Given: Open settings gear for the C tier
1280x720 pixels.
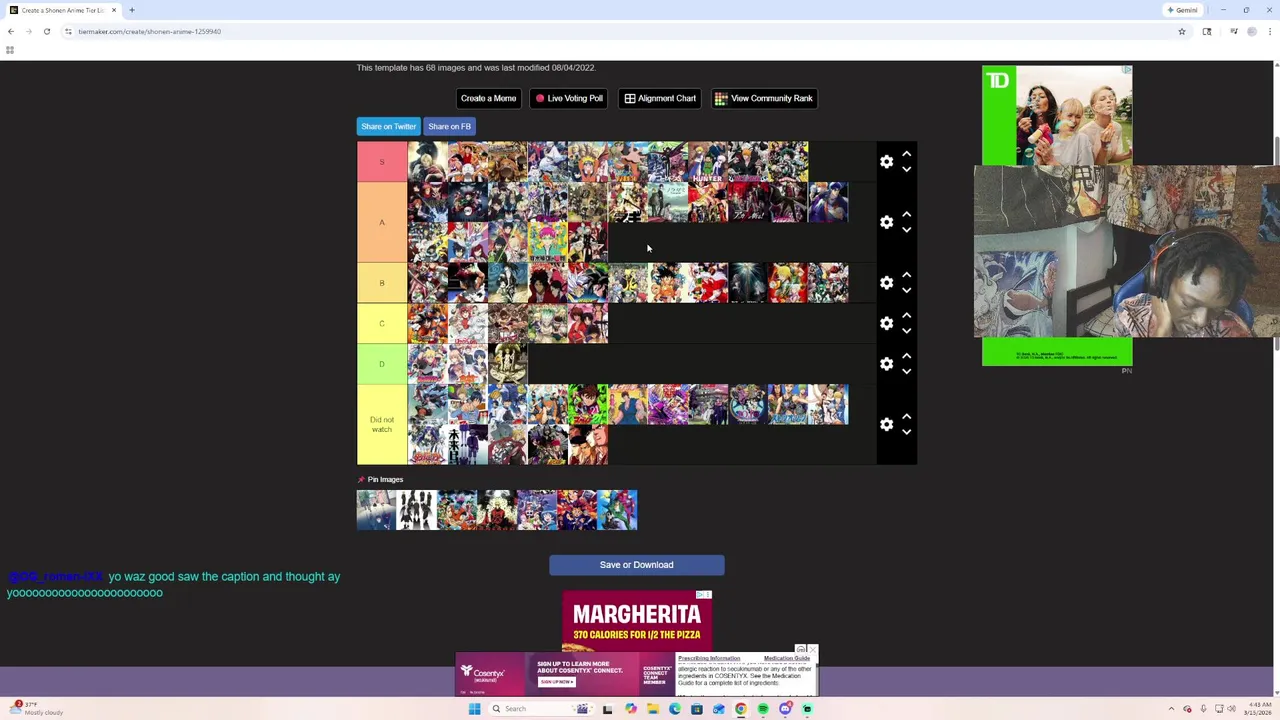Looking at the screenshot, I should pos(886,323).
